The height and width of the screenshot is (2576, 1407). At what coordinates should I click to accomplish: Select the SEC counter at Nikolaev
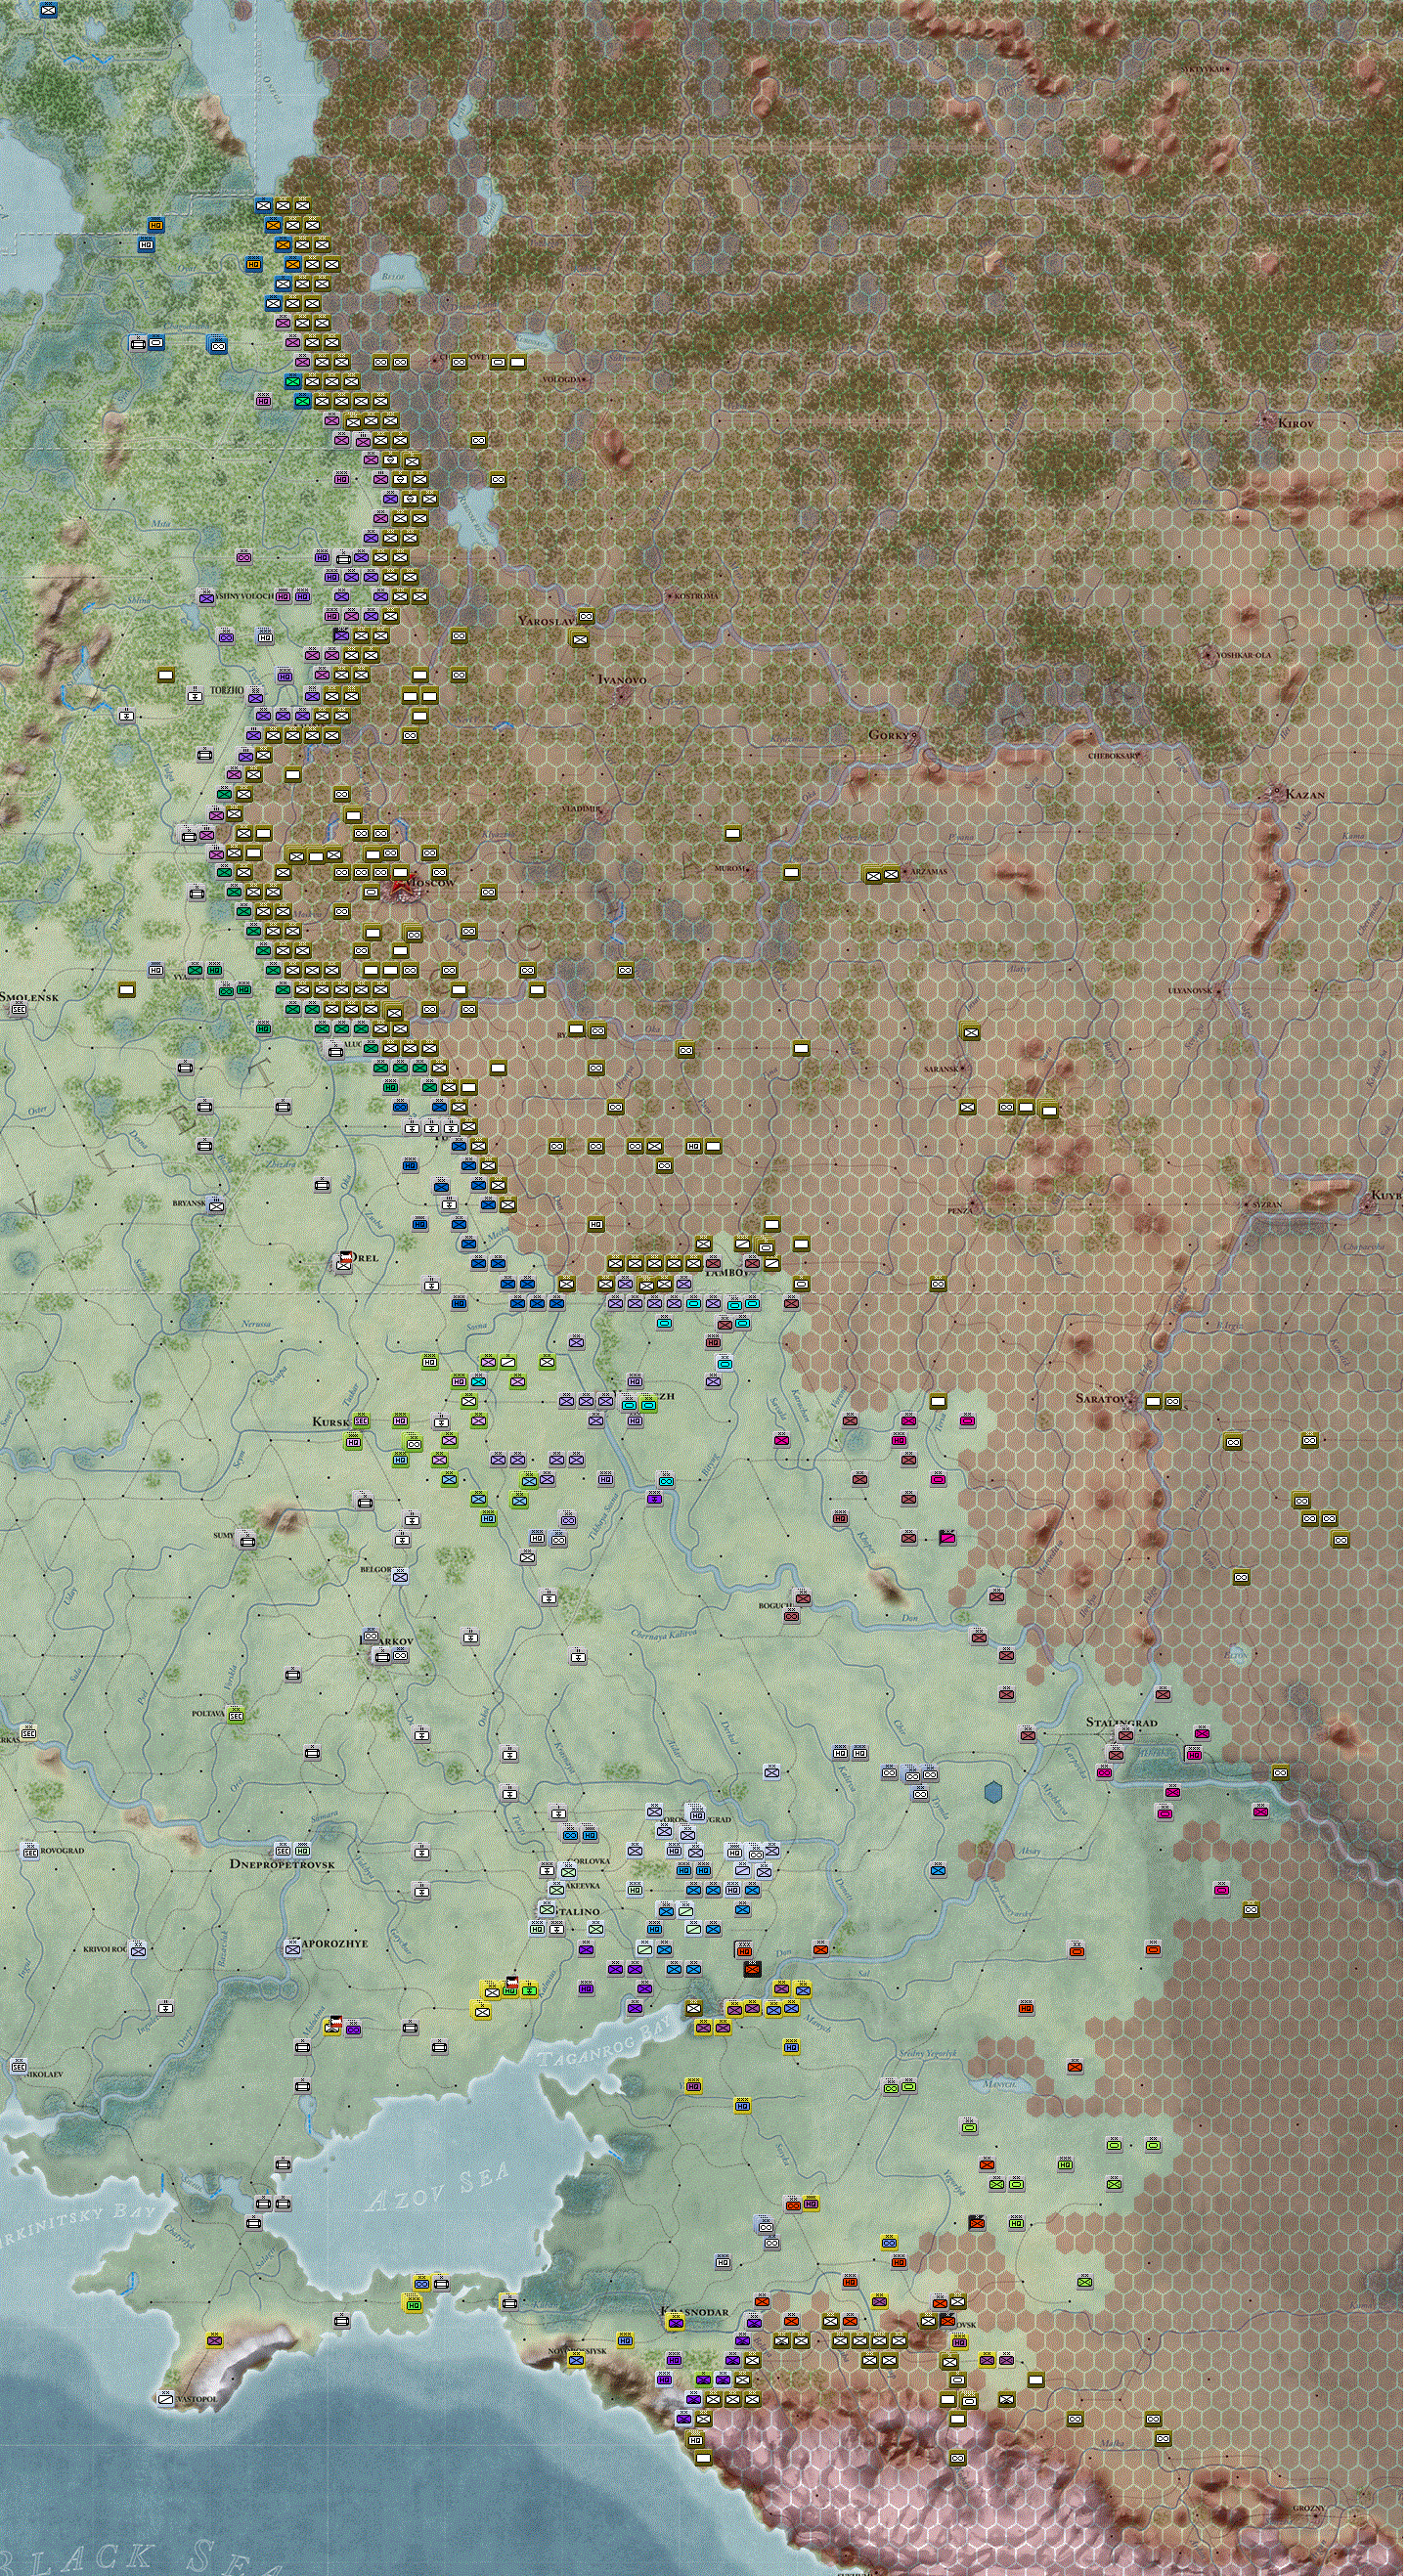[18, 2067]
